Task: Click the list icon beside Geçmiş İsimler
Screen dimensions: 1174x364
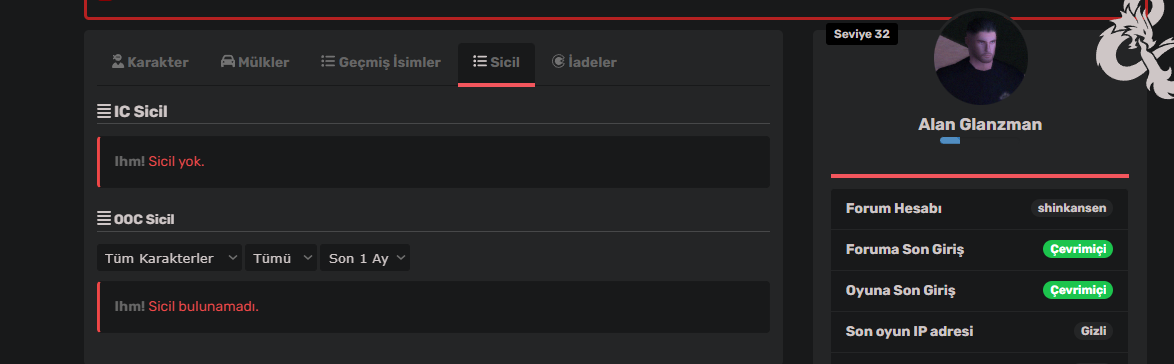Action: (328, 61)
